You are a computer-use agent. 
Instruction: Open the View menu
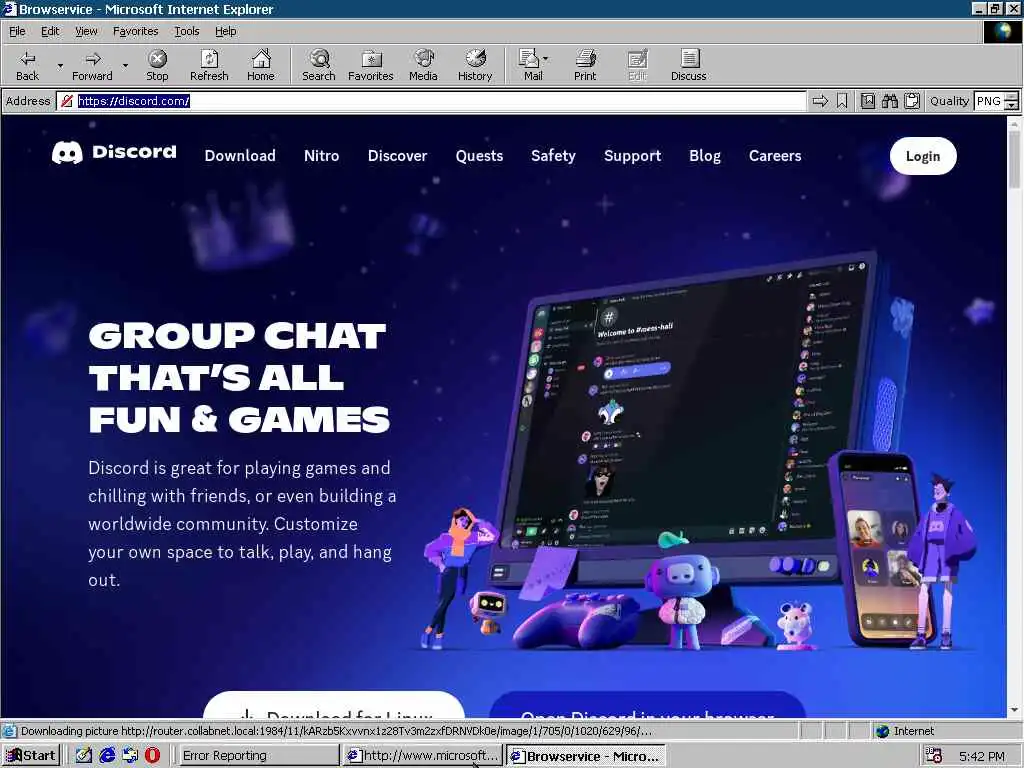tap(86, 31)
